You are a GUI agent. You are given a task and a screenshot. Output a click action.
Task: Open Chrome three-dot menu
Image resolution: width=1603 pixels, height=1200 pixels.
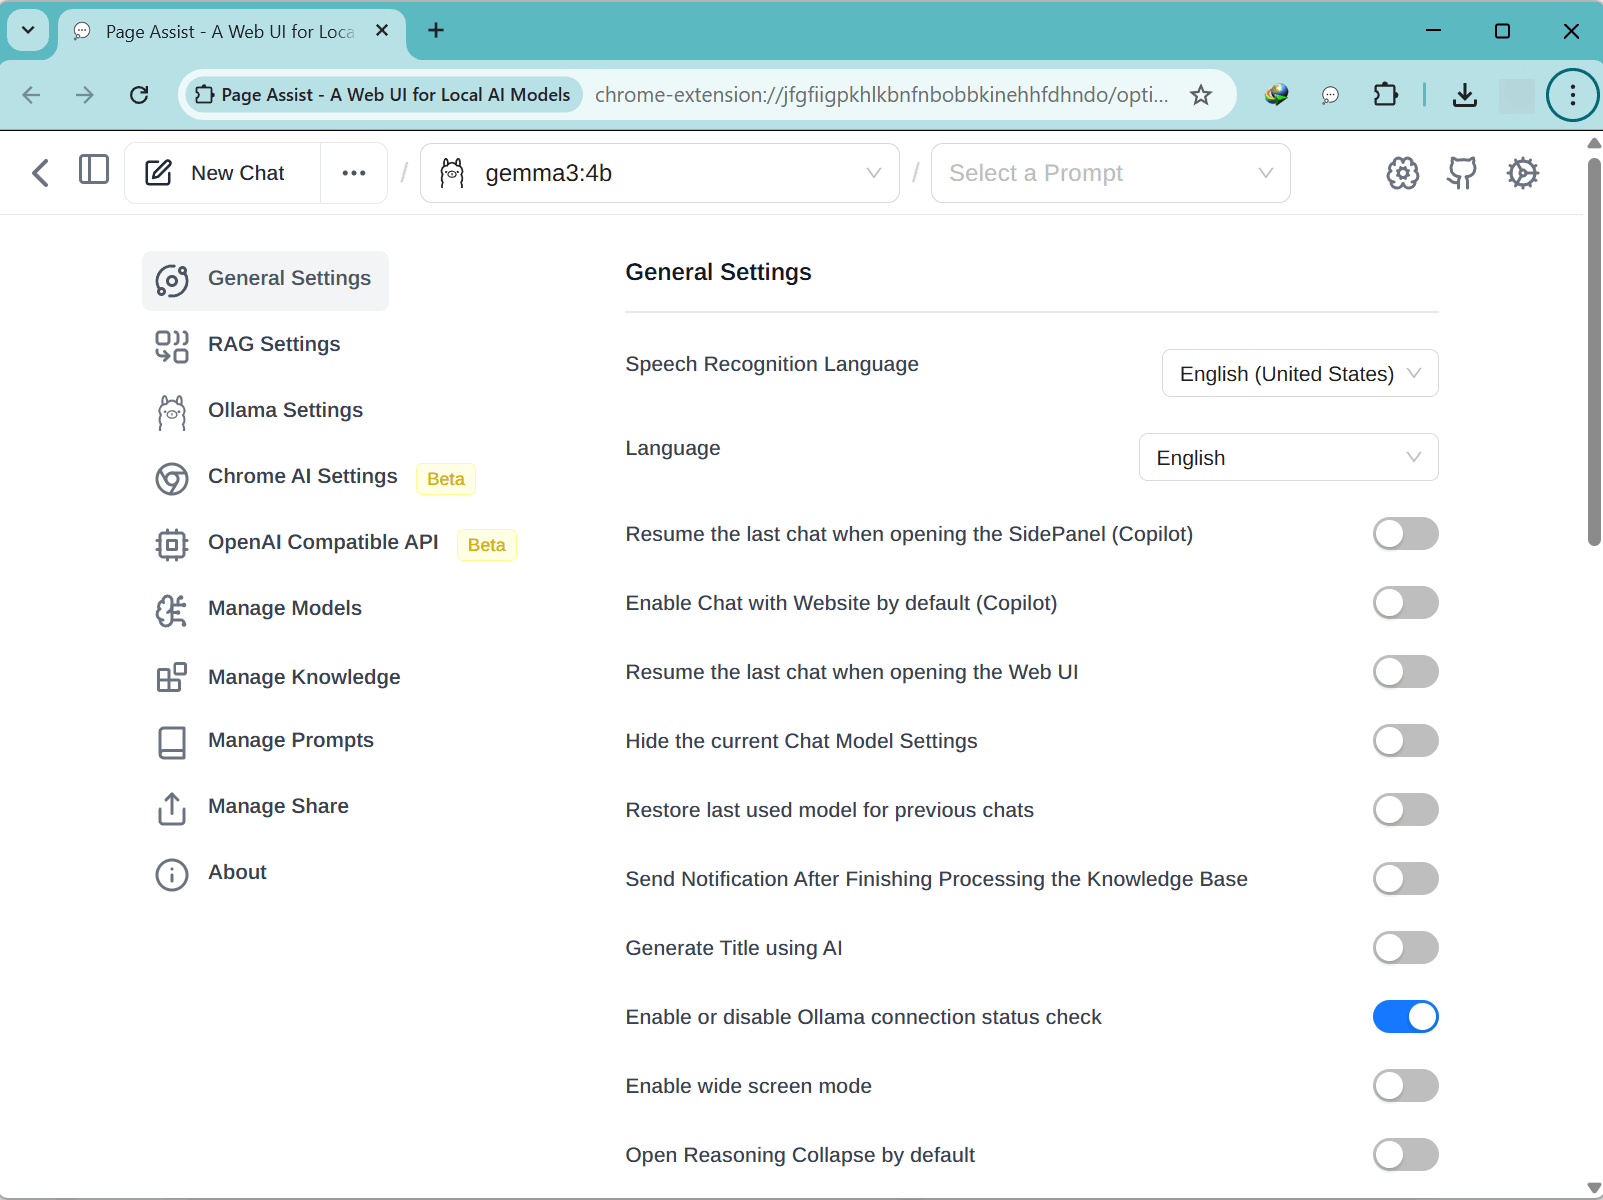[x=1573, y=95]
